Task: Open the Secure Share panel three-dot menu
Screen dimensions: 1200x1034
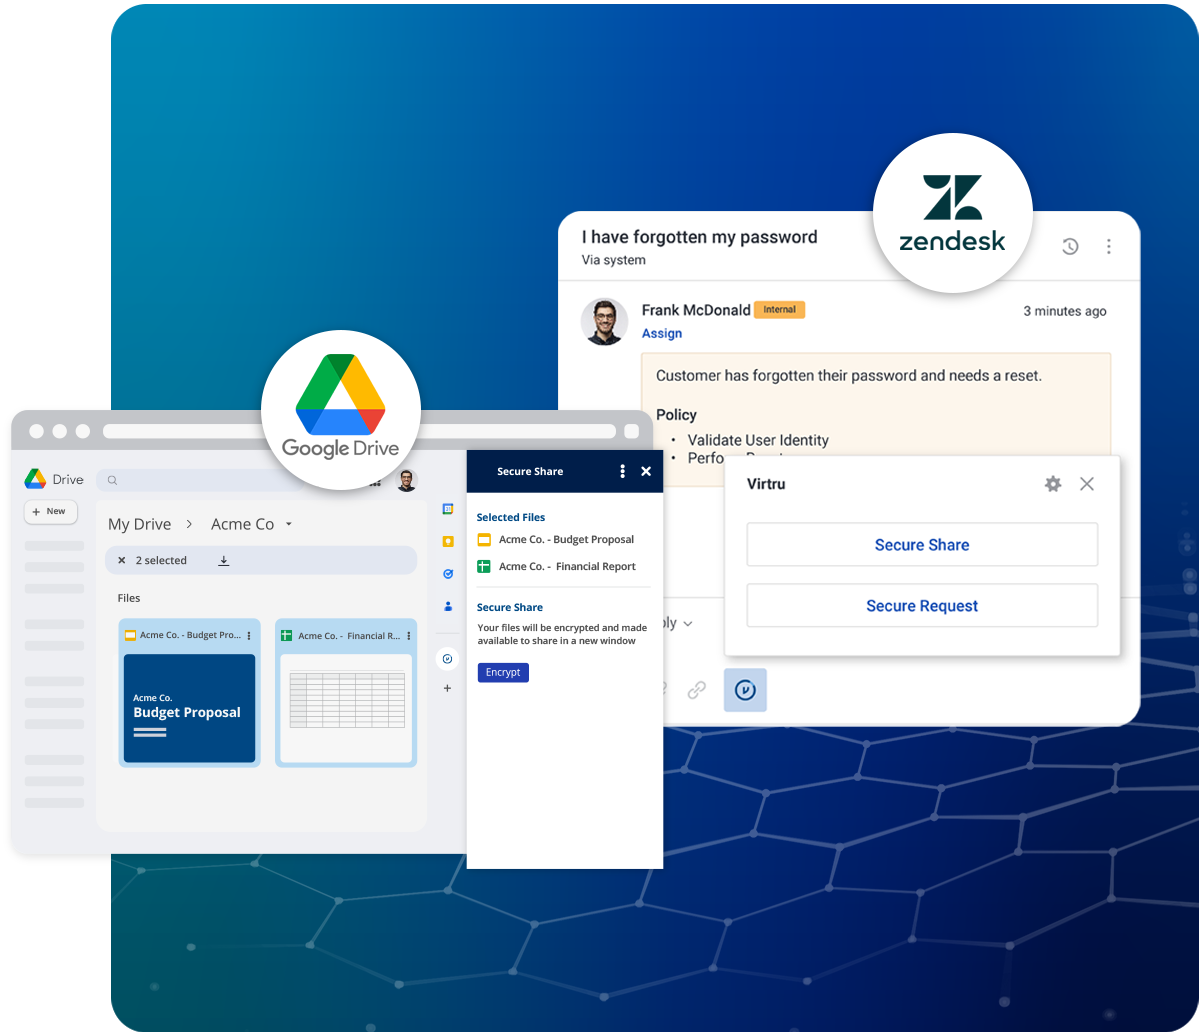Action: click(x=623, y=471)
